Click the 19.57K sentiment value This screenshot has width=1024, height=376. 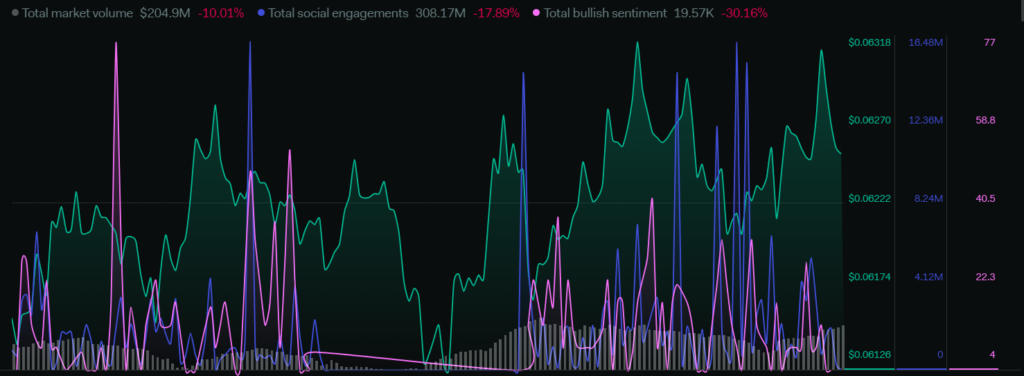[694, 12]
